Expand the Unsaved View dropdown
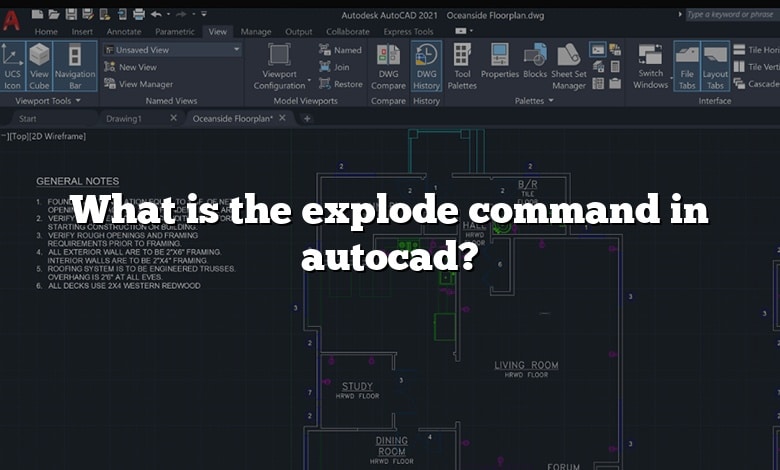Screen dimensions: 780x470 point(236,49)
